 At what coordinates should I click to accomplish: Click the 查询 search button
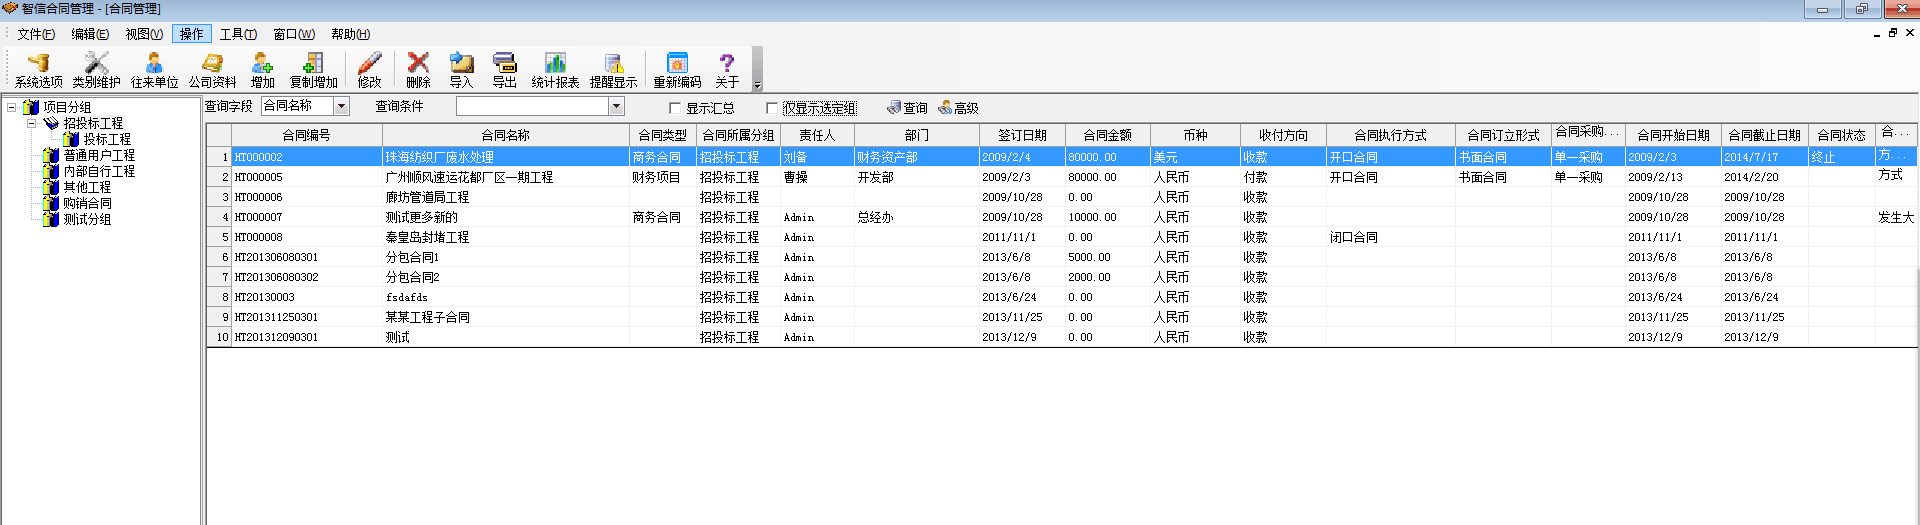pos(907,108)
